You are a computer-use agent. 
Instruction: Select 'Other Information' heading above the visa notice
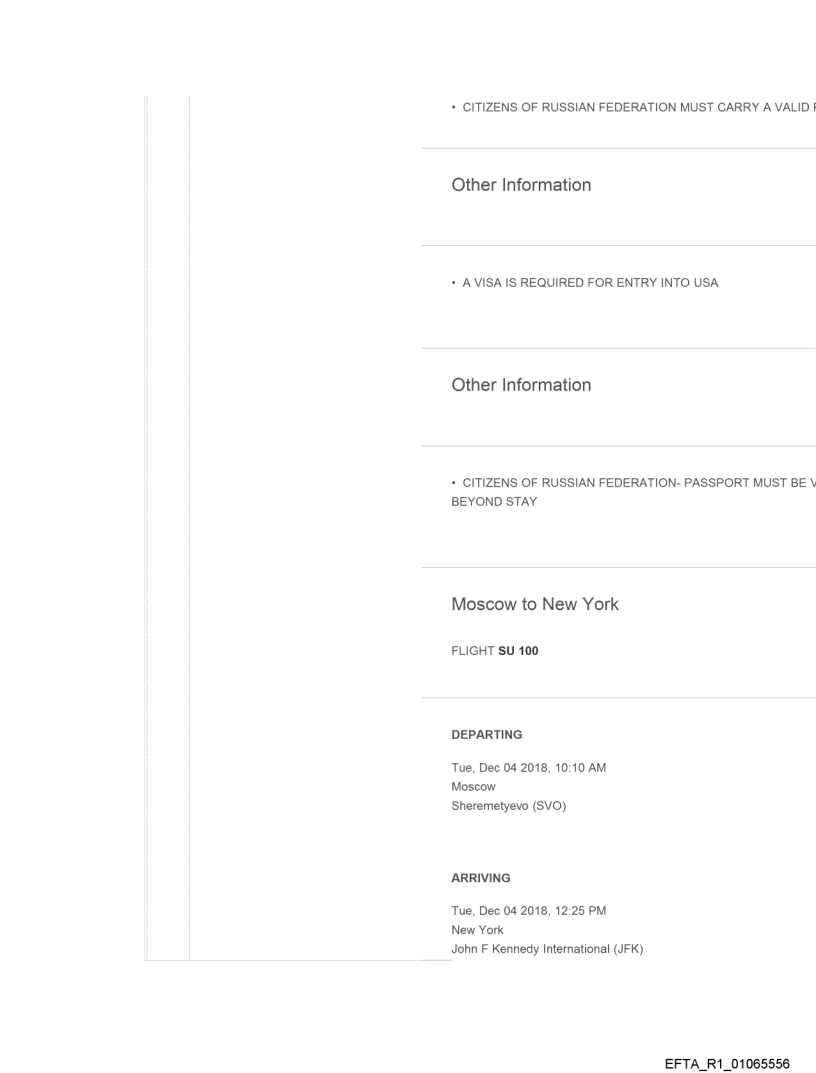521,185
